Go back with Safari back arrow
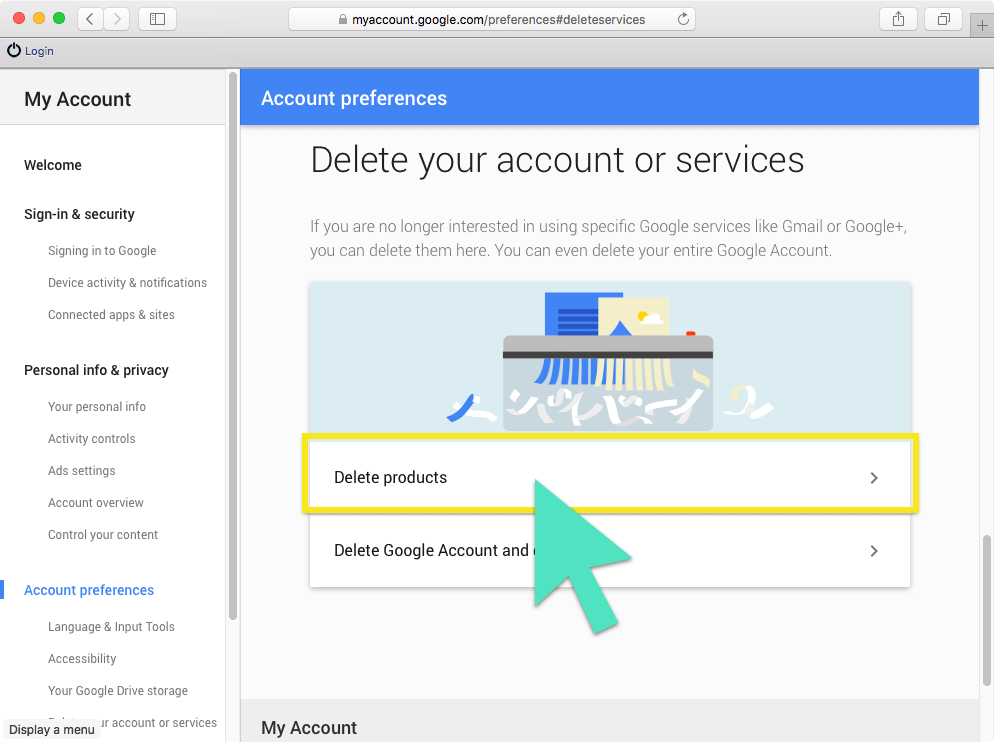Screen dimensions: 994x742 coord(90,19)
